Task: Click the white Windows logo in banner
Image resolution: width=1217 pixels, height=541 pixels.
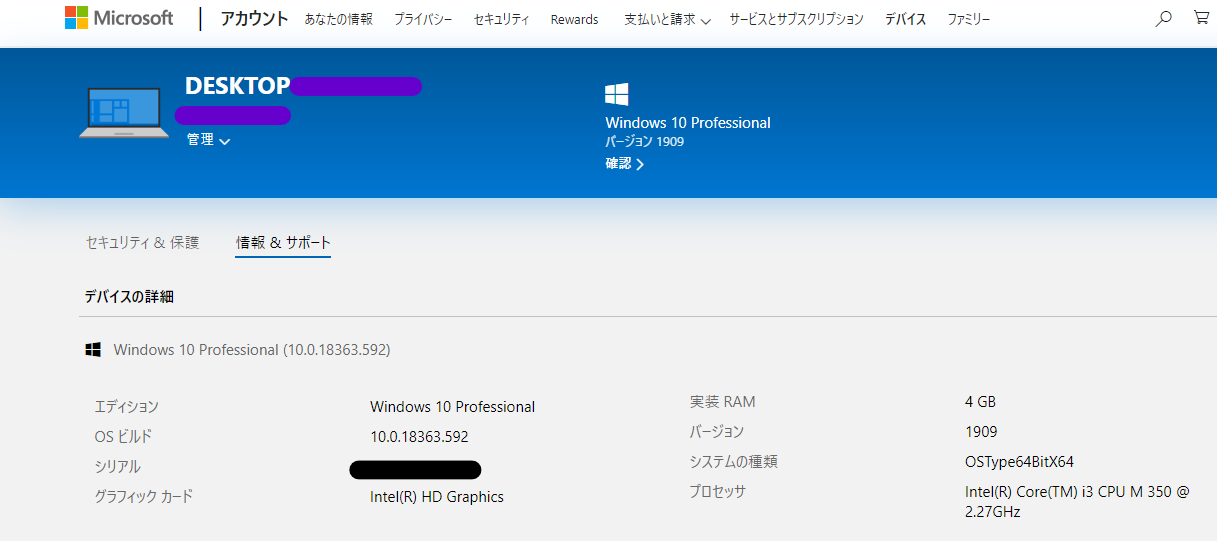Action: pos(616,95)
